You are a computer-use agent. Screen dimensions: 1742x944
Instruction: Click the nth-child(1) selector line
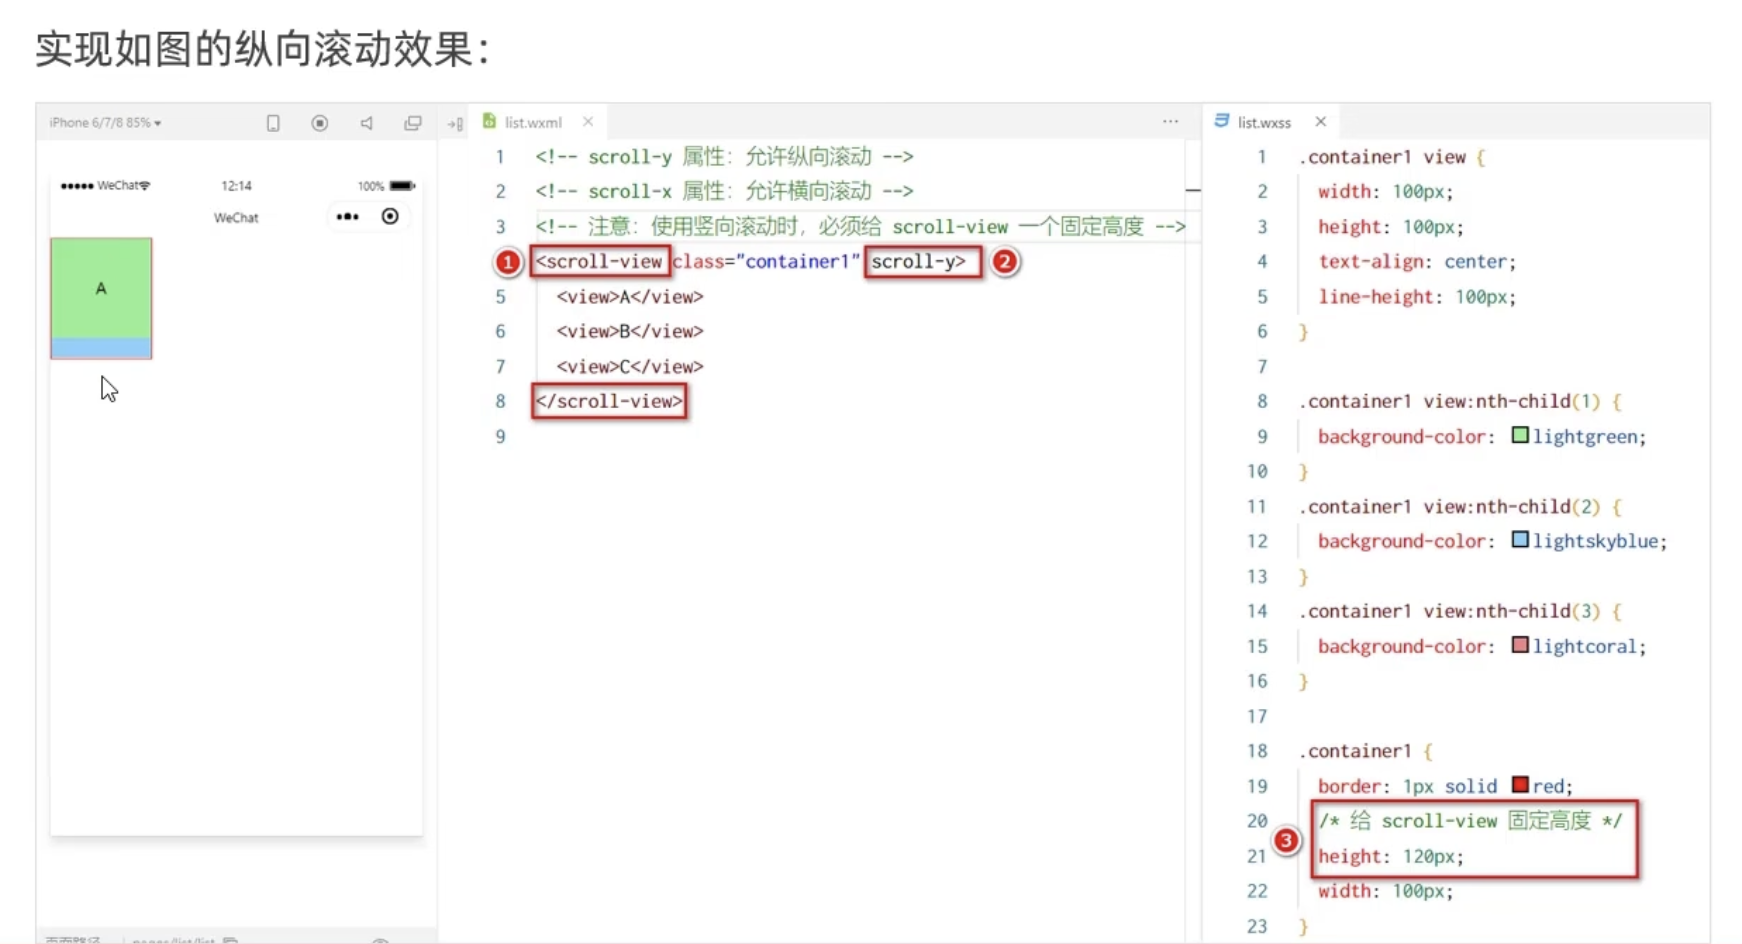click(1459, 401)
